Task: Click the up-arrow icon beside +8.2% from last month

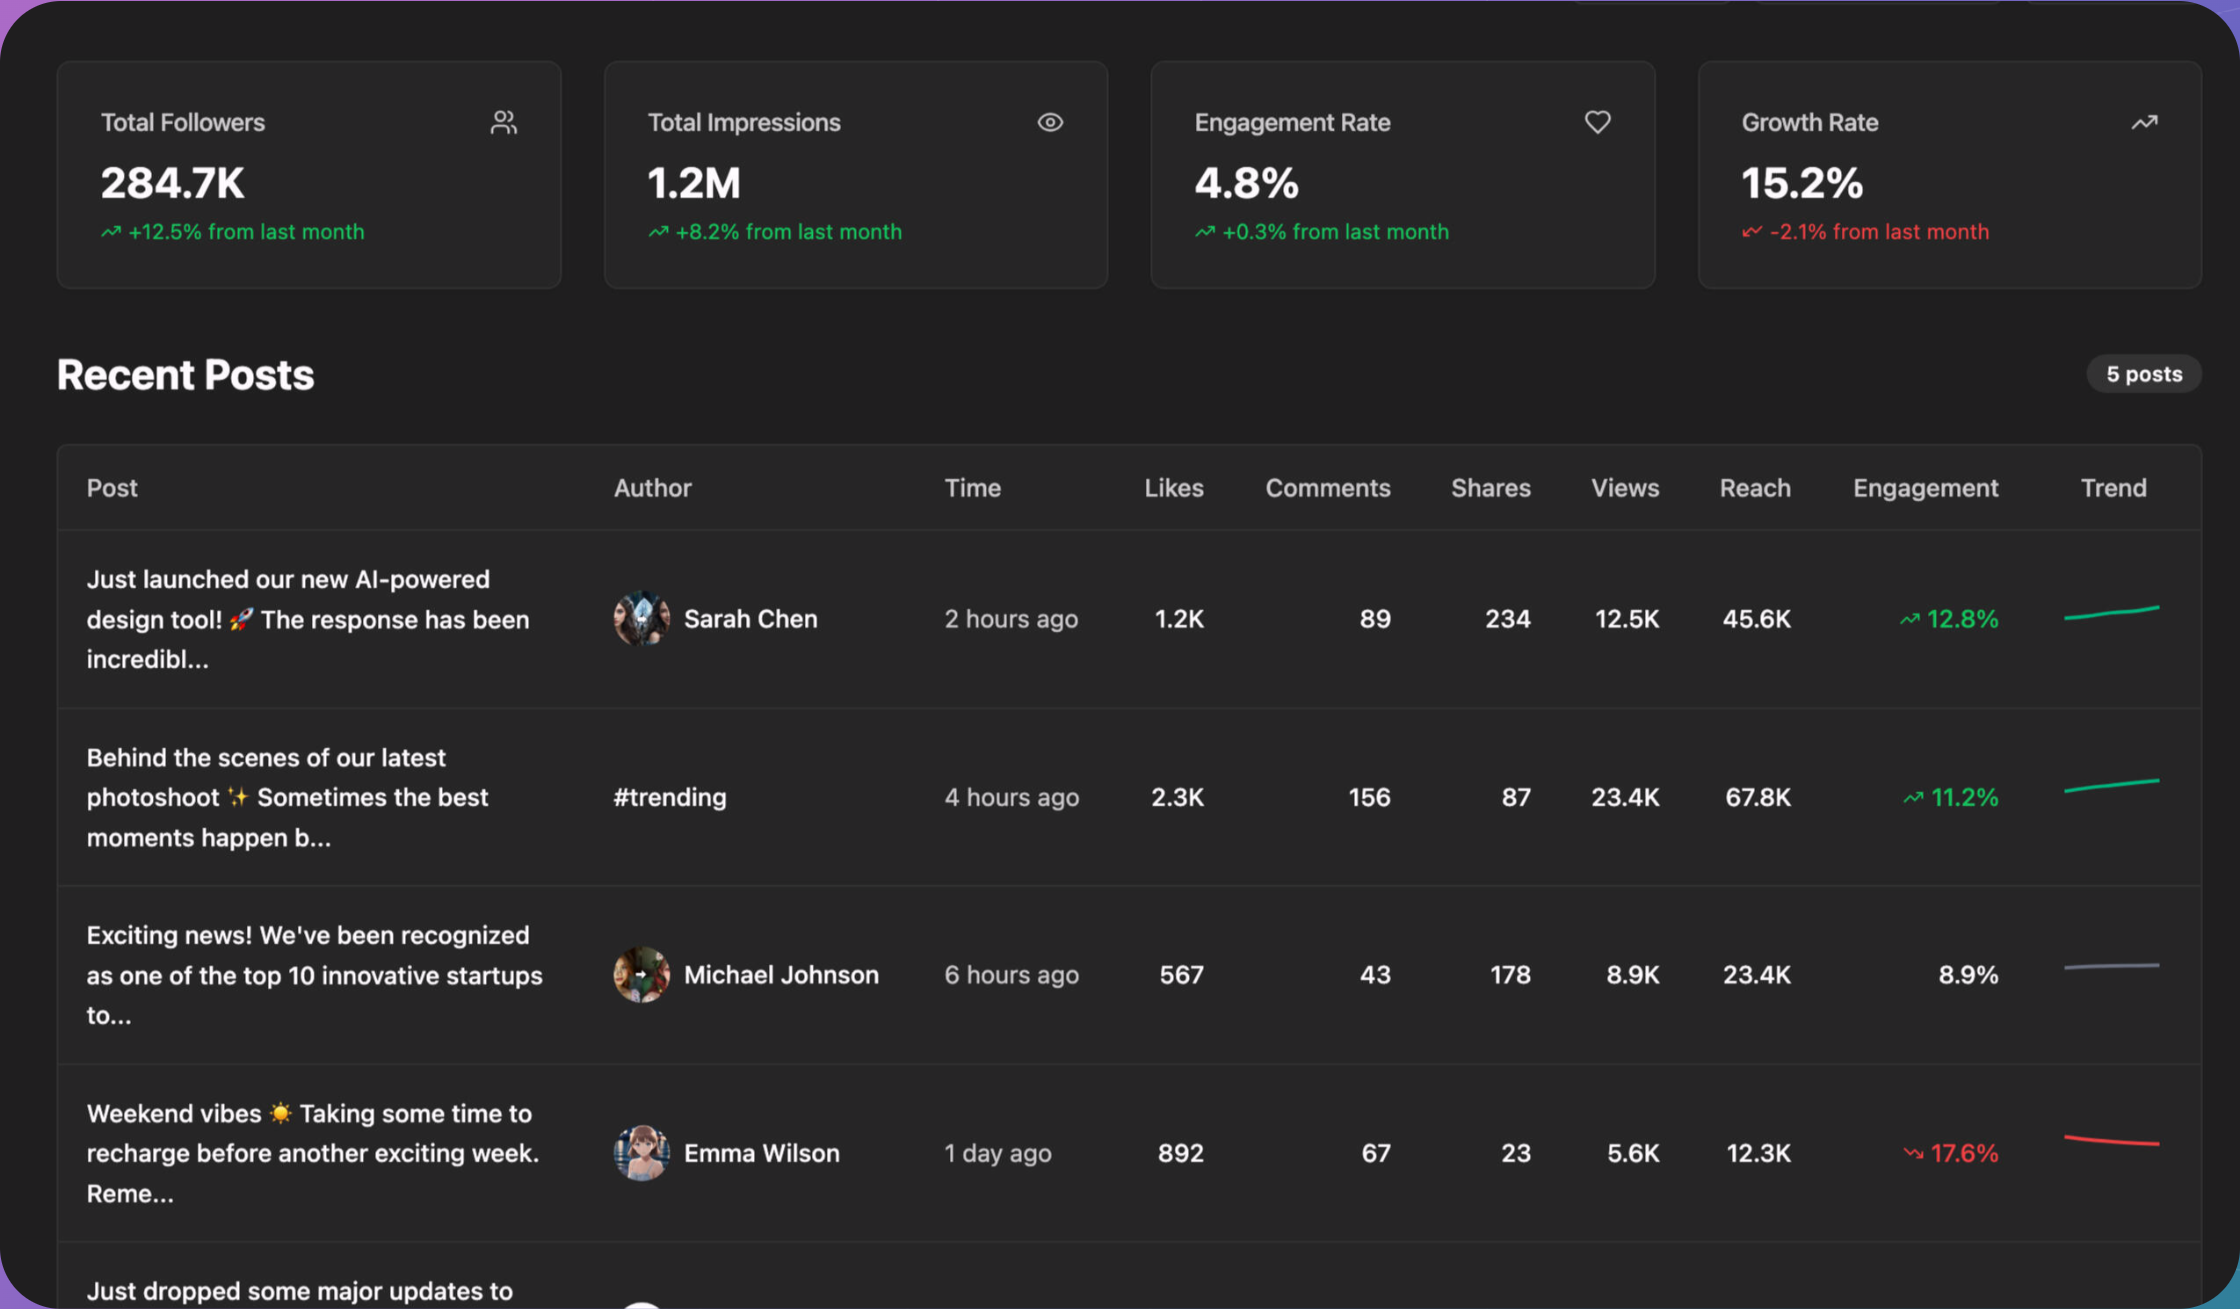Action: point(658,232)
